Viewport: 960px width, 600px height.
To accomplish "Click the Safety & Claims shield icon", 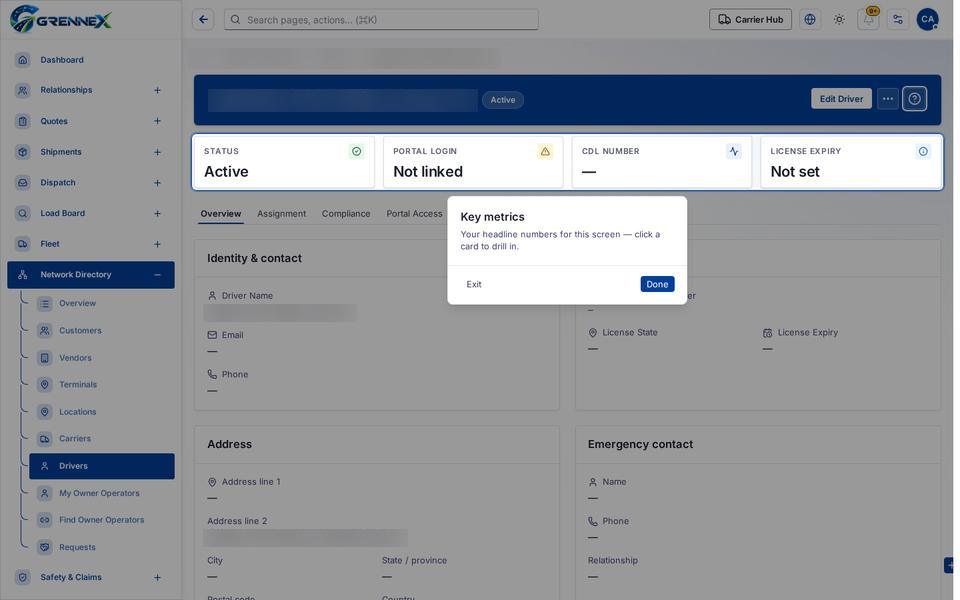I will (23, 577).
